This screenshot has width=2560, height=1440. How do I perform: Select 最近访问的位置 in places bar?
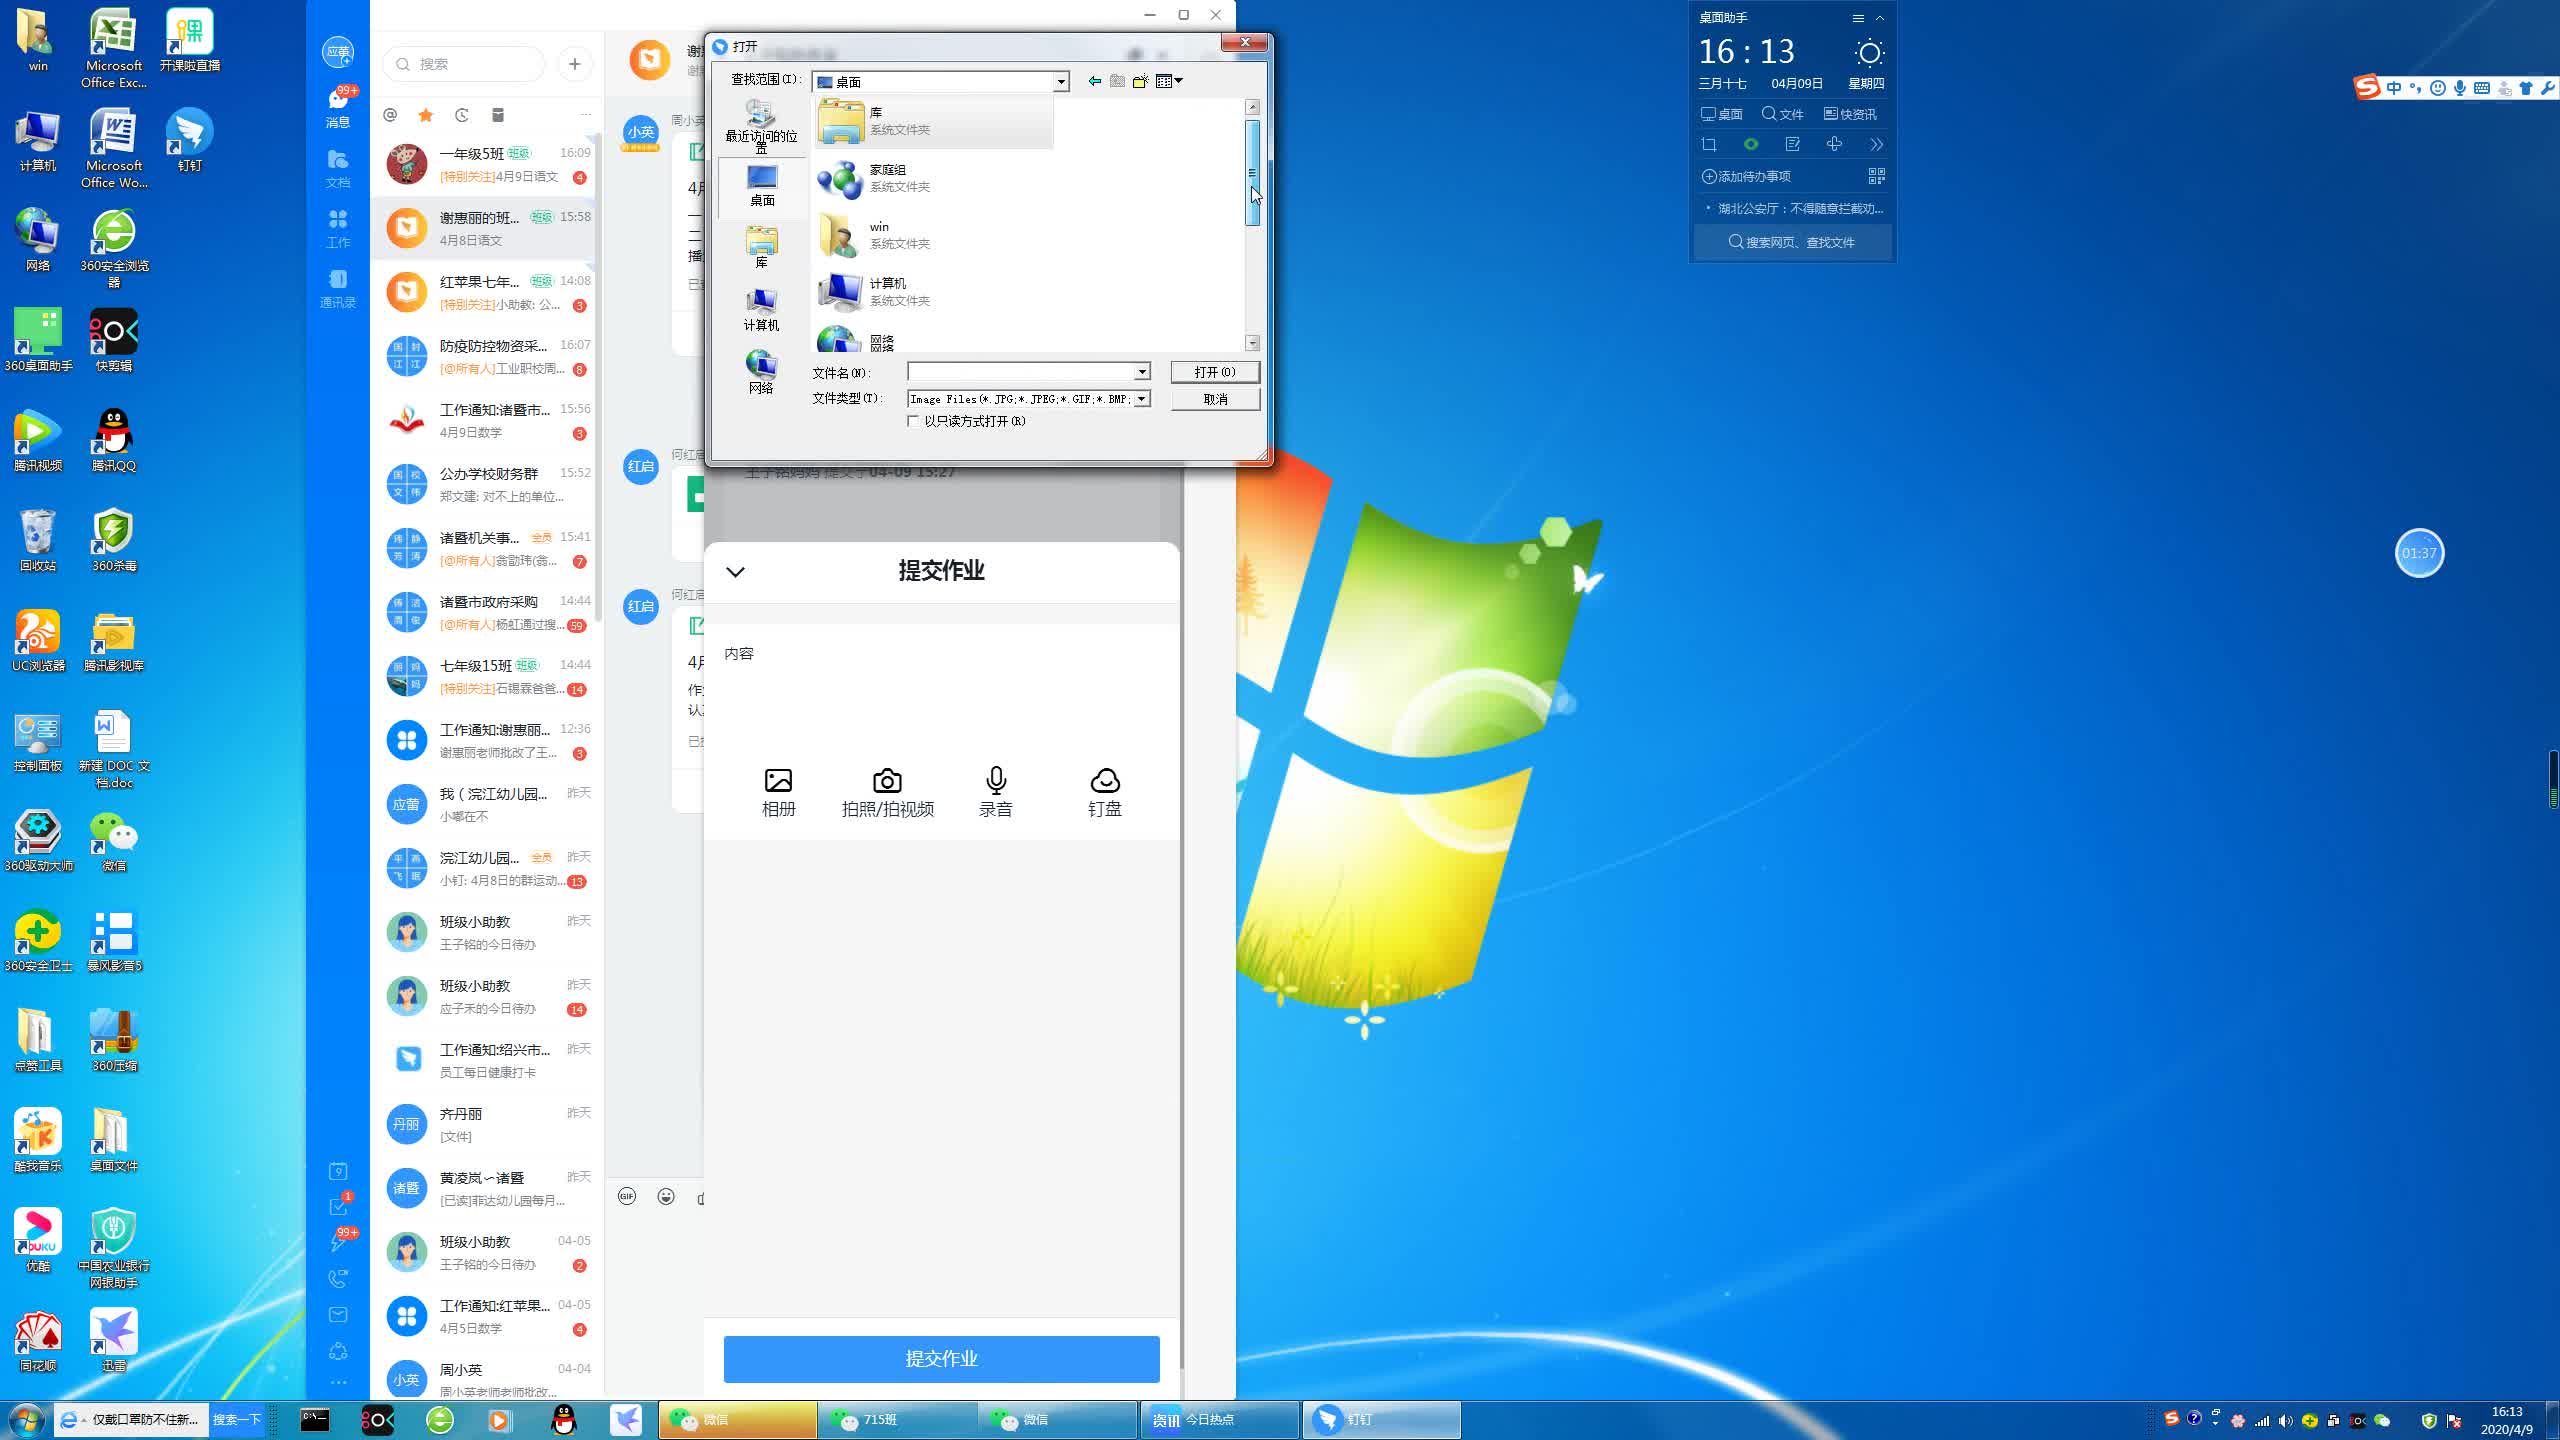click(x=761, y=126)
